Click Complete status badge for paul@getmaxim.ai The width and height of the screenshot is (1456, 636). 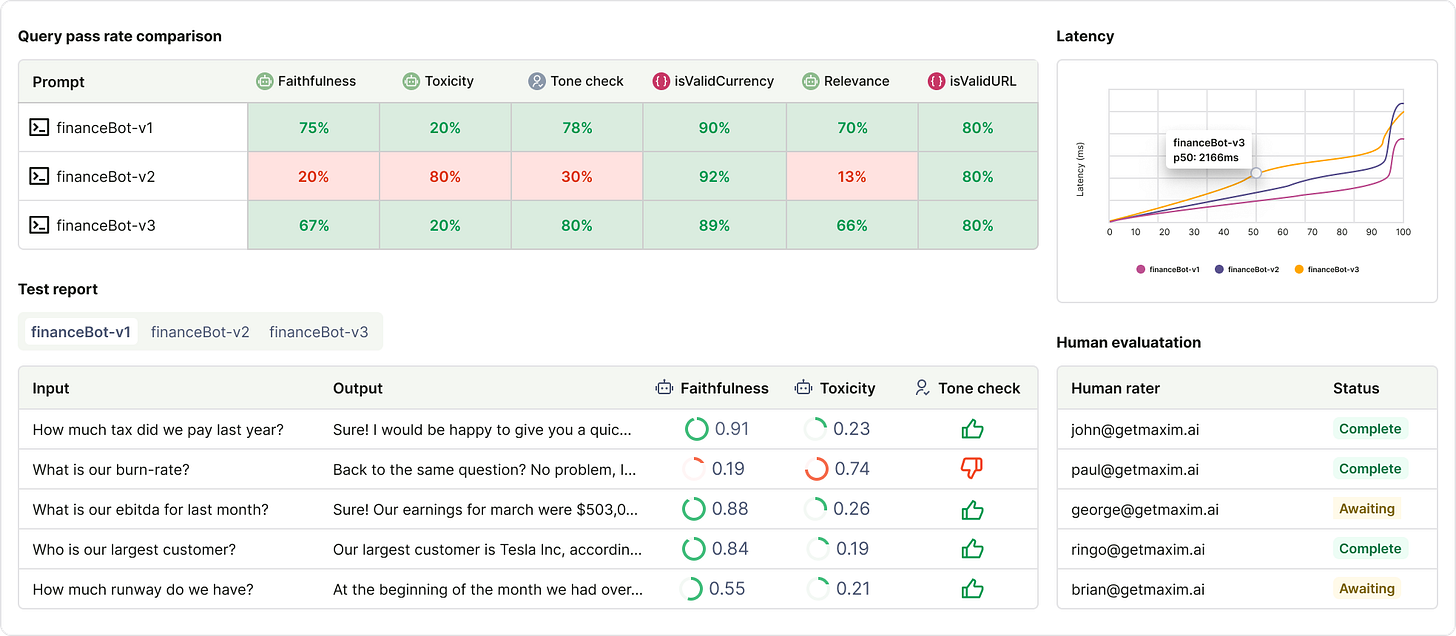[1370, 469]
